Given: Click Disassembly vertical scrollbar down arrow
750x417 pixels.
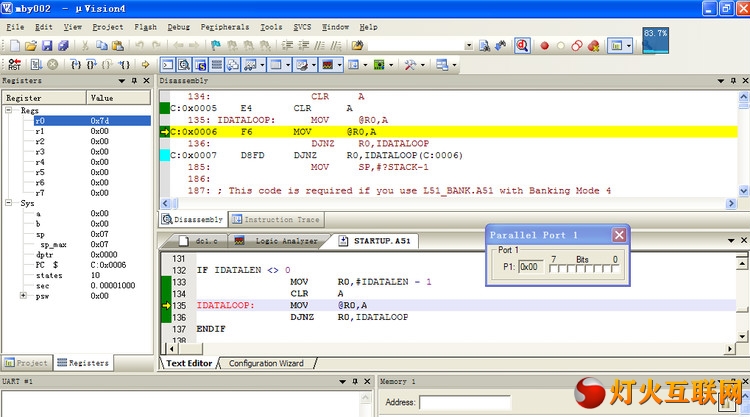Looking at the screenshot, I should [743, 190].
